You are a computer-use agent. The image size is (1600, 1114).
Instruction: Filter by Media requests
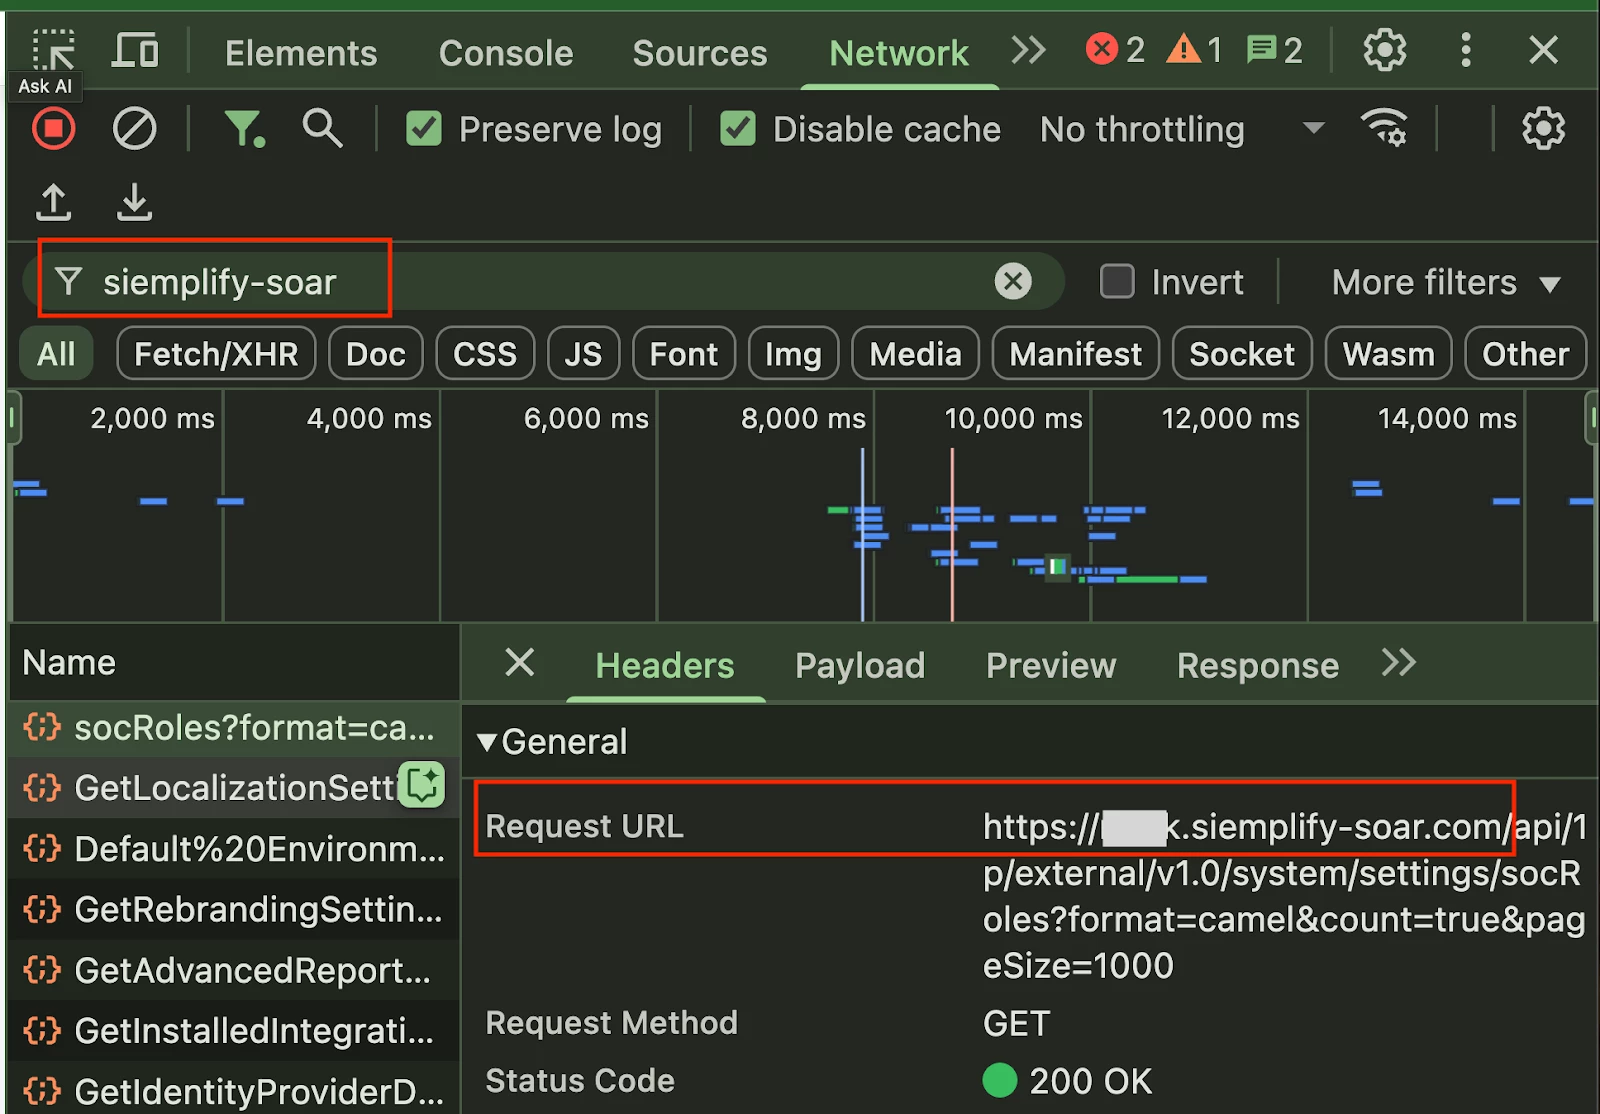pos(915,354)
